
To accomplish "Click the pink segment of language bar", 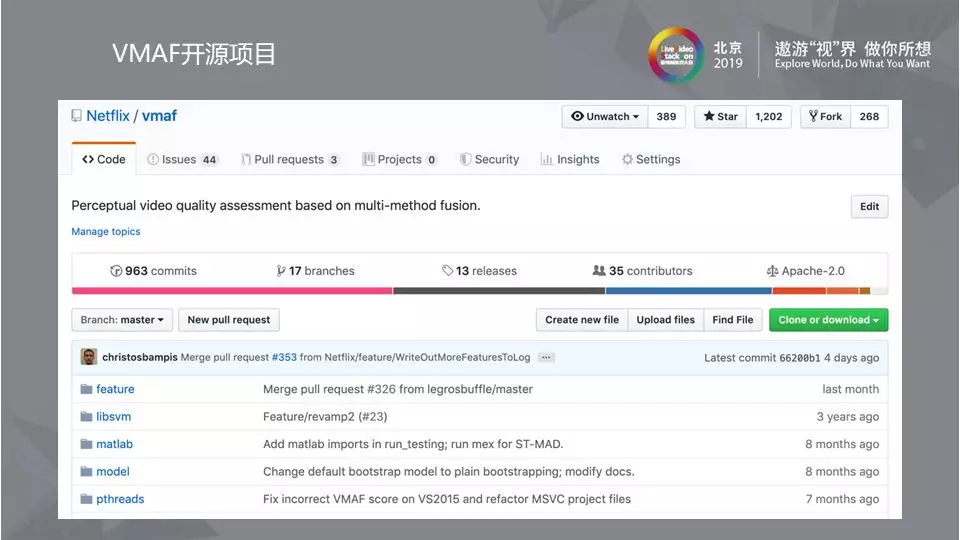I will pyautogui.click(x=232, y=291).
